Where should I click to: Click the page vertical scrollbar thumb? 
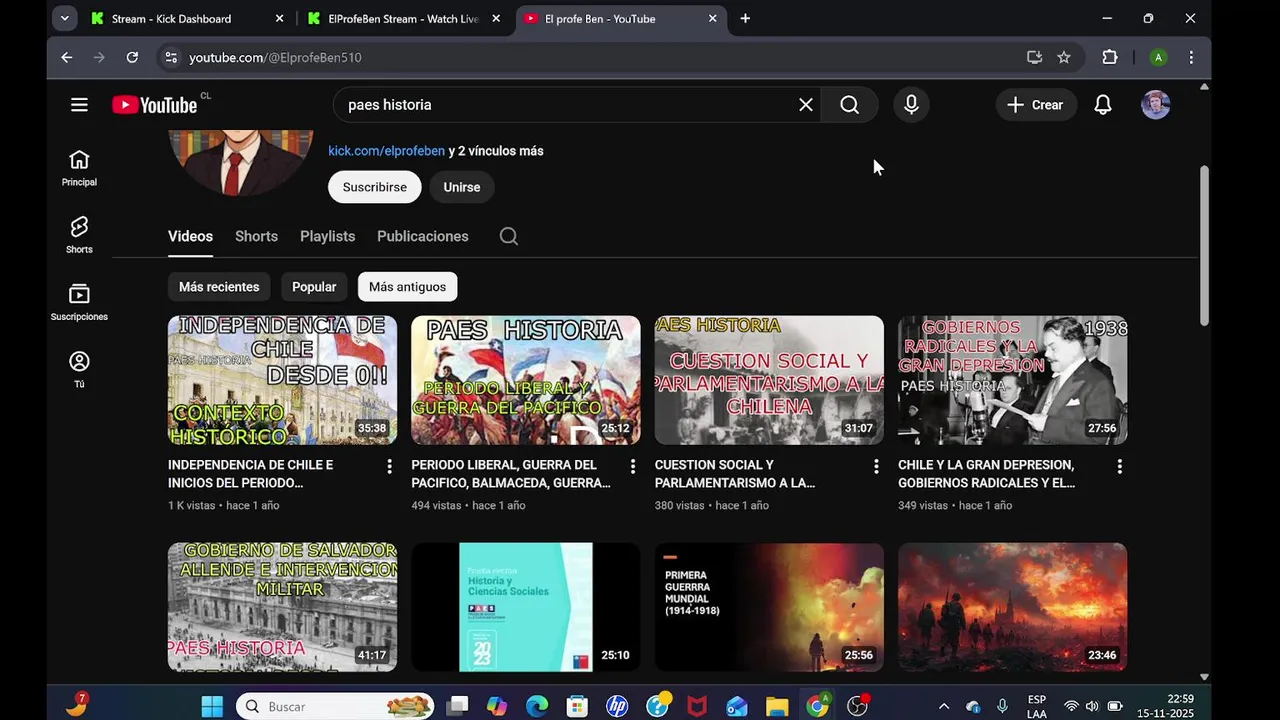click(x=1204, y=245)
